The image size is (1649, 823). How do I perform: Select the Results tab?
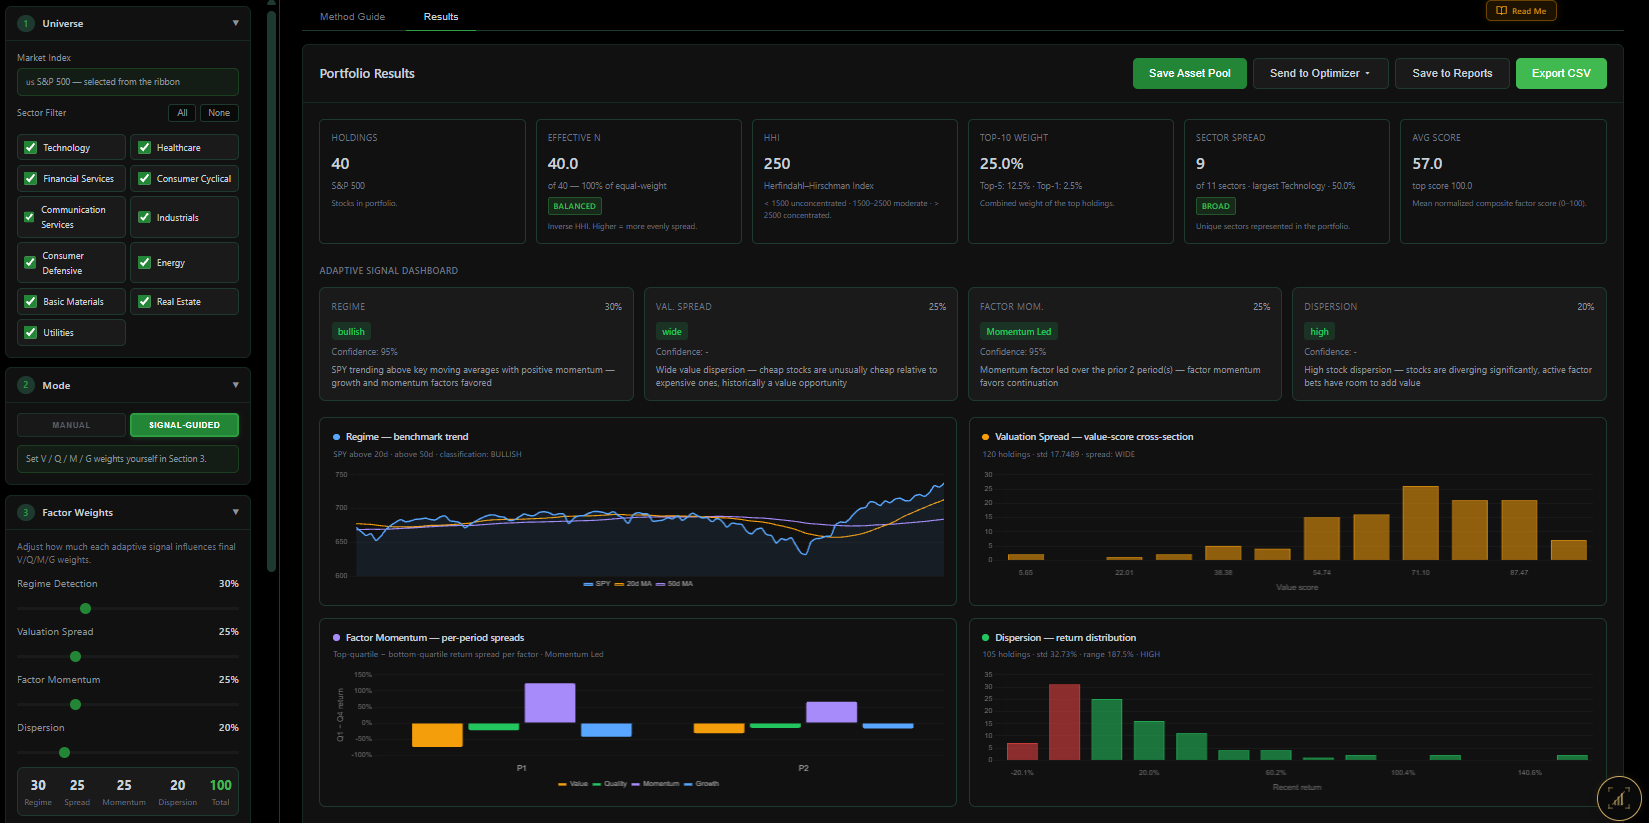(441, 16)
